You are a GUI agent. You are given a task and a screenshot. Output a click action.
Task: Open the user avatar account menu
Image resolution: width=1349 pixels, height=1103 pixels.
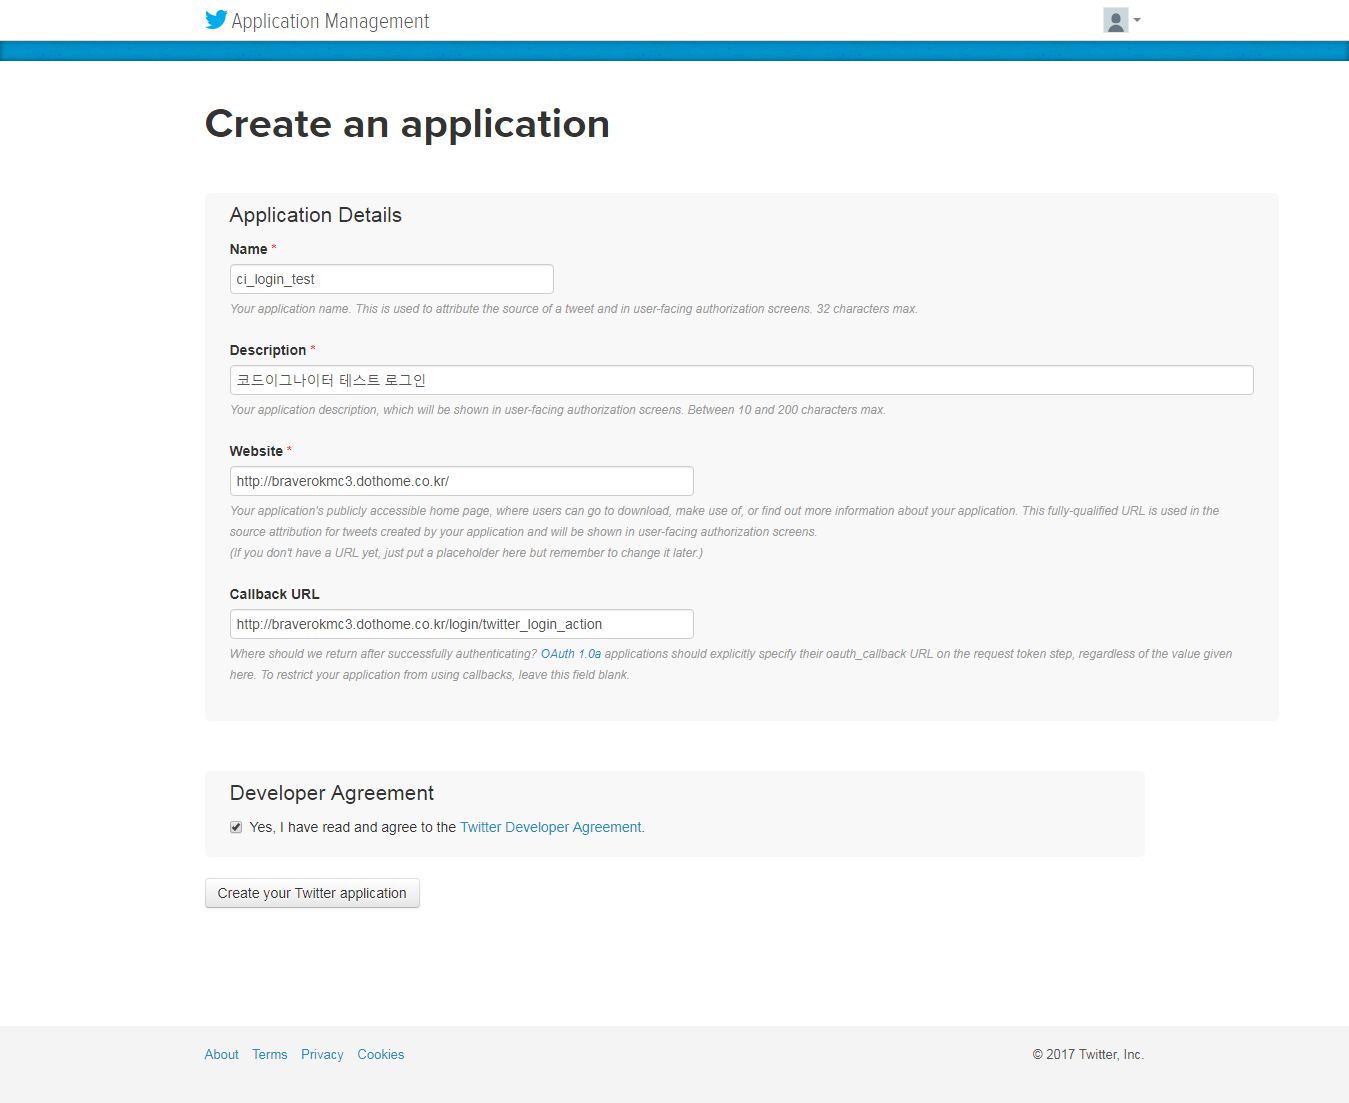[x=1116, y=20]
